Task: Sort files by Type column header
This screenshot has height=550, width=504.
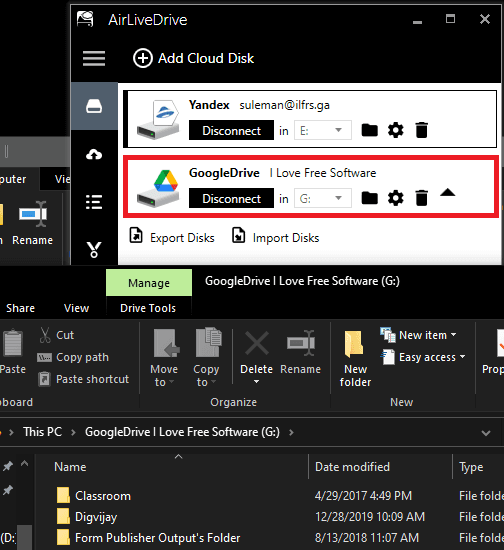Action: coord(471,467)
